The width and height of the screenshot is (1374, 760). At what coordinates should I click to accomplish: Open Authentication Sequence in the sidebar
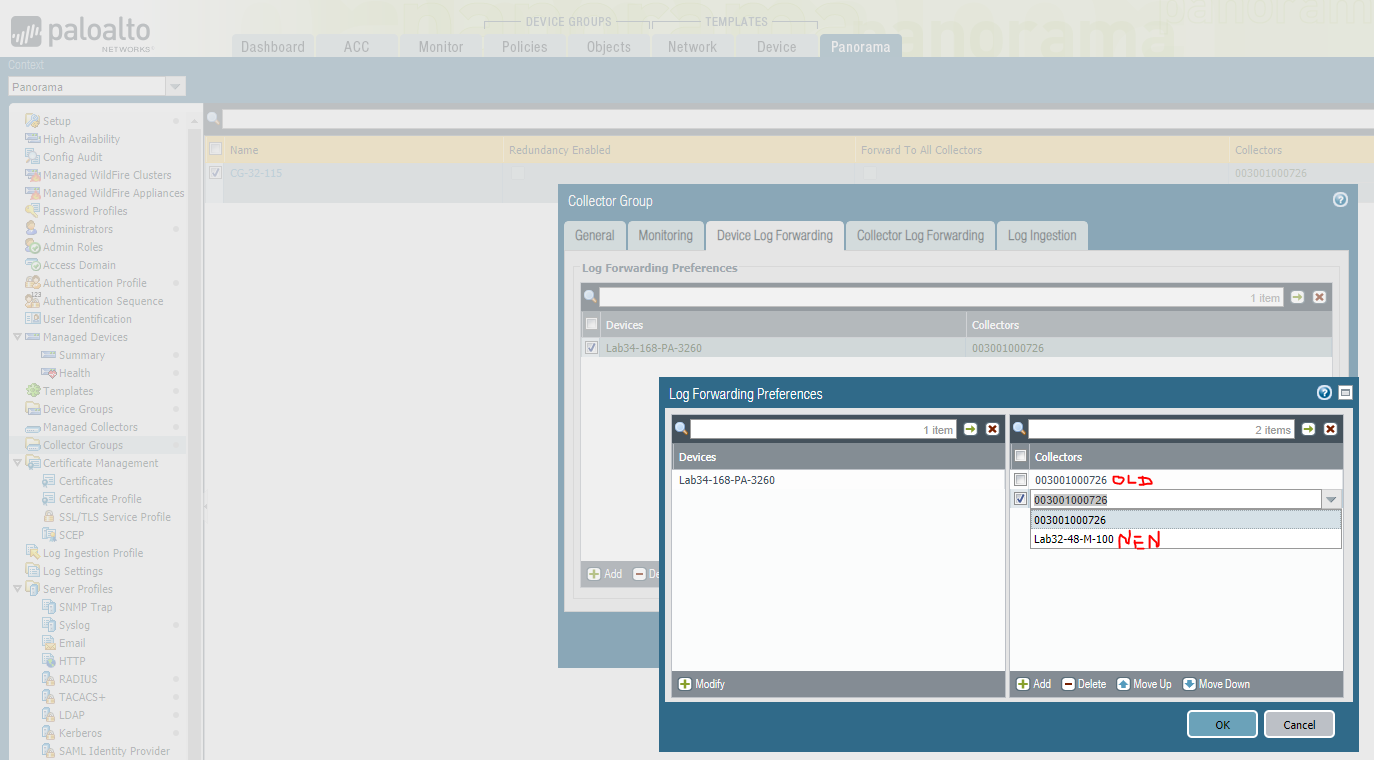[103, 301]
